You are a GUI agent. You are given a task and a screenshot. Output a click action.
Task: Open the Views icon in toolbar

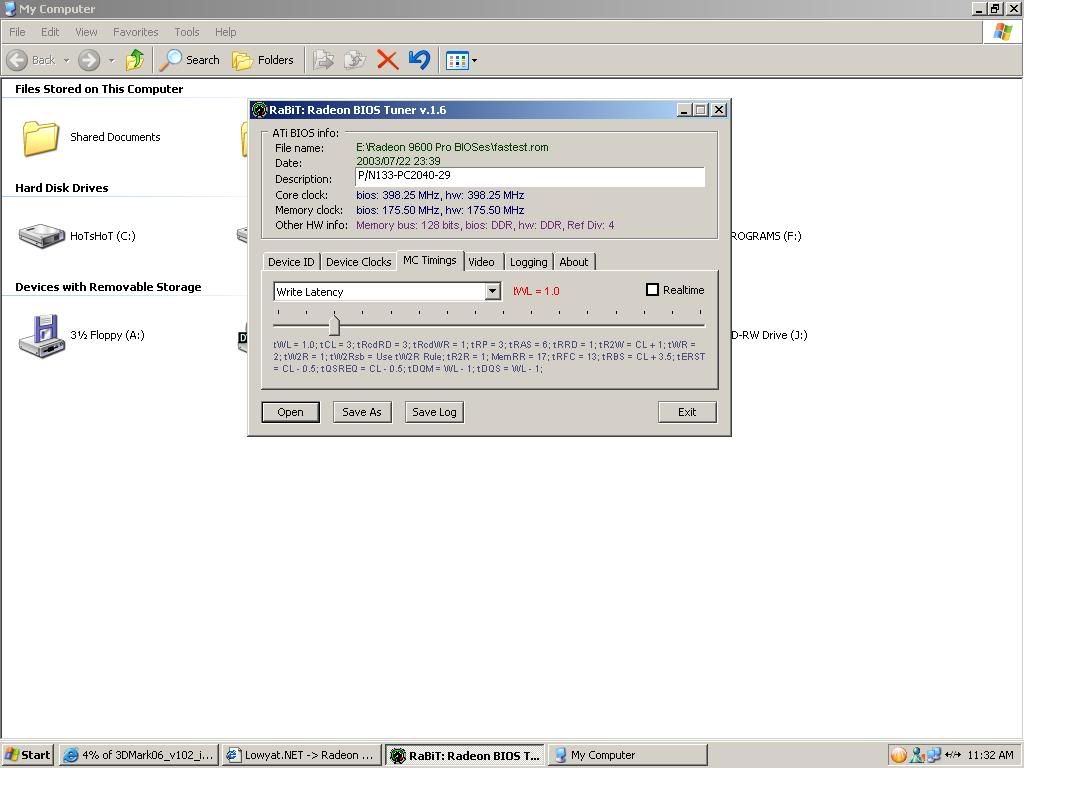pyautogui.click(x=457, y=60)
